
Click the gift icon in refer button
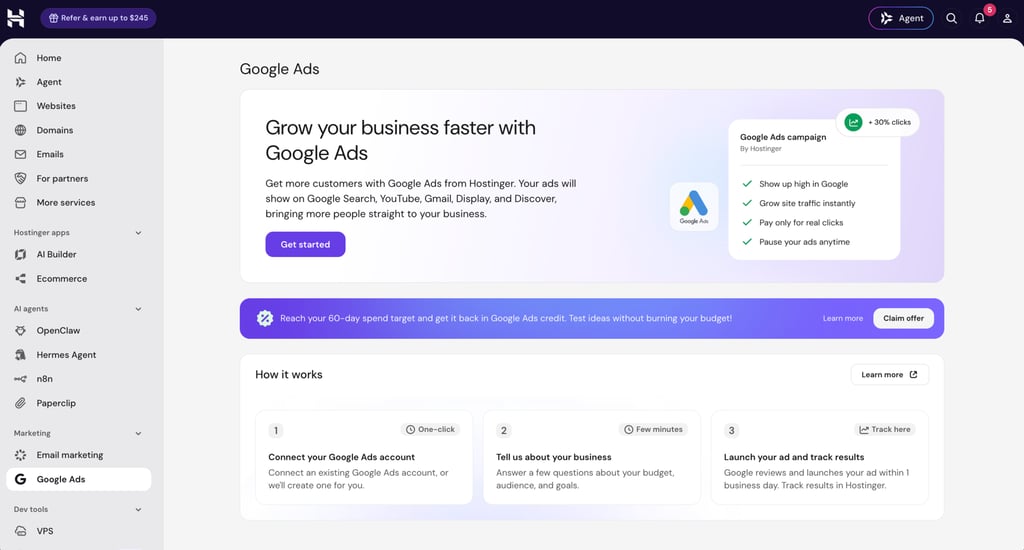54,18
